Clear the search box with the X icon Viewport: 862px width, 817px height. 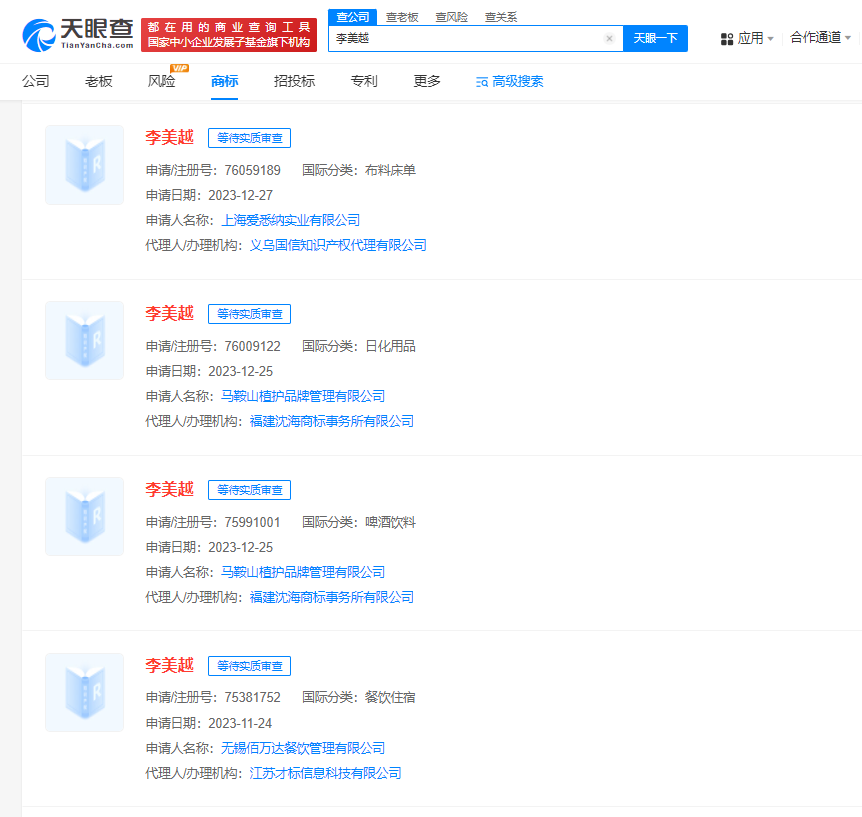click(609, 38)
